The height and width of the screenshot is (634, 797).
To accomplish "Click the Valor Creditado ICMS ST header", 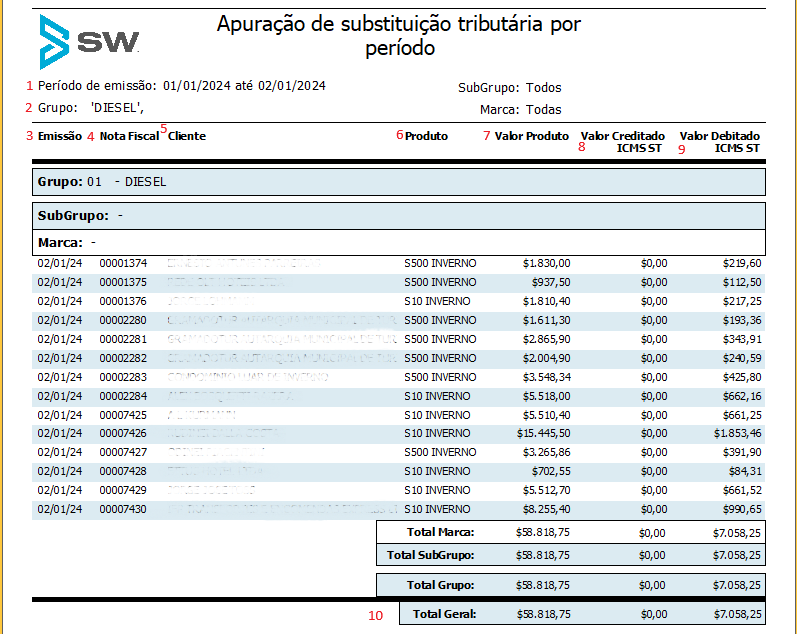I will point(623,142).
